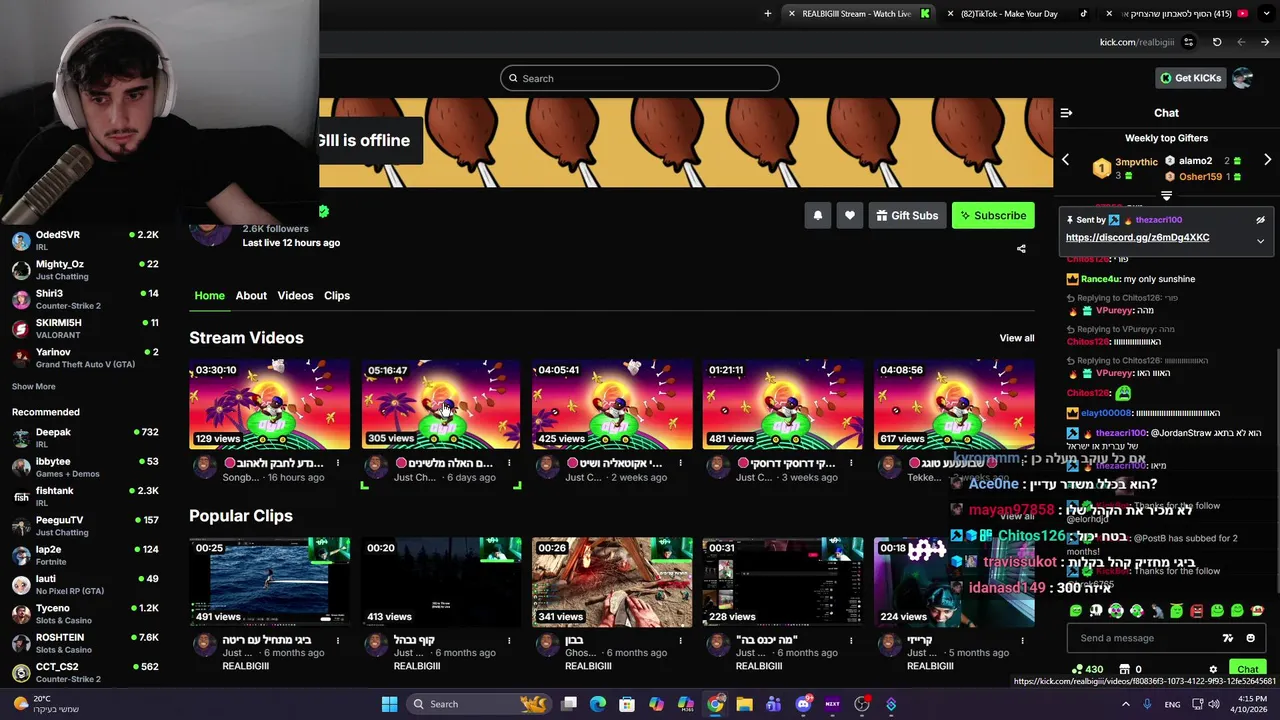Open options menu for 01:21:11 video

(851, 463)
